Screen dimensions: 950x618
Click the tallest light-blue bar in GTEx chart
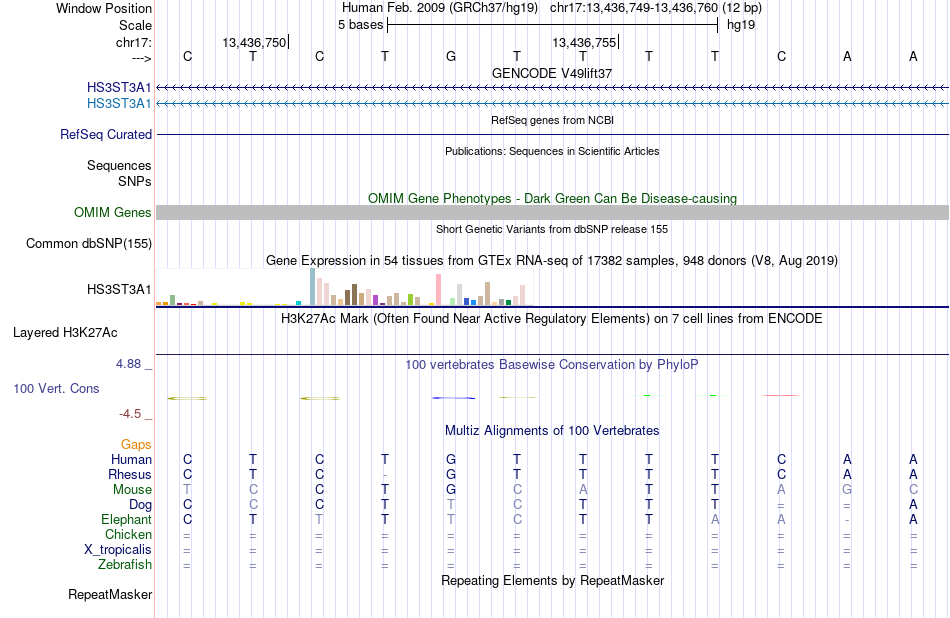click(313, 287)
